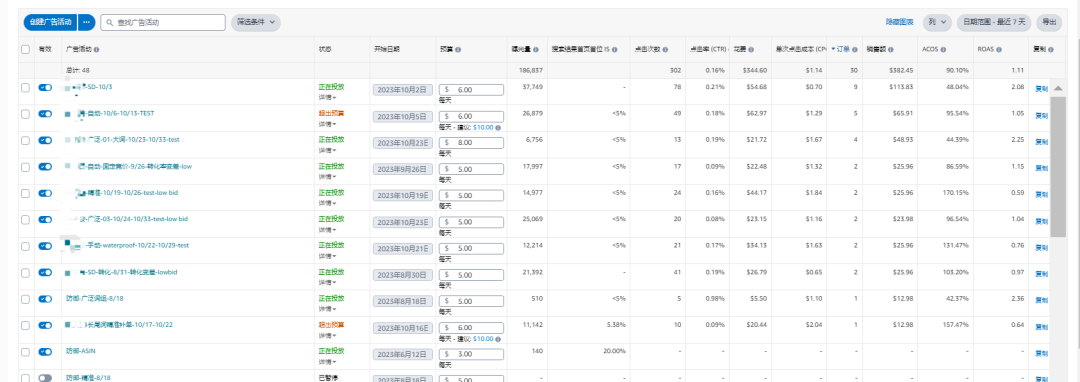Click the 2023年10月2日 start date field

(403, 89)
